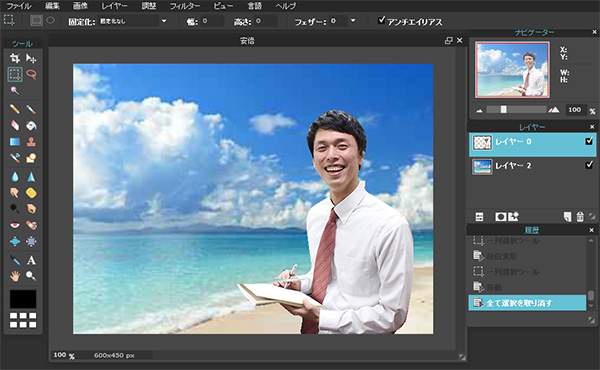Open the レイヤー menu
Viewport: 600px width, 370px height.
click(x=114, y=6)
